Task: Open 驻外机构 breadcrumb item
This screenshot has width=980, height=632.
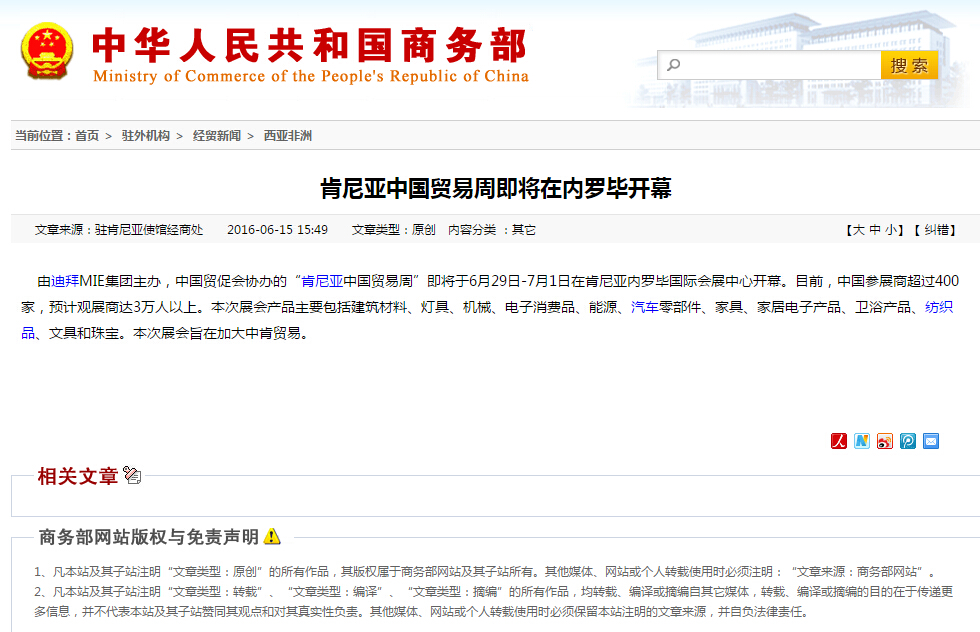Action: [146, 136]
